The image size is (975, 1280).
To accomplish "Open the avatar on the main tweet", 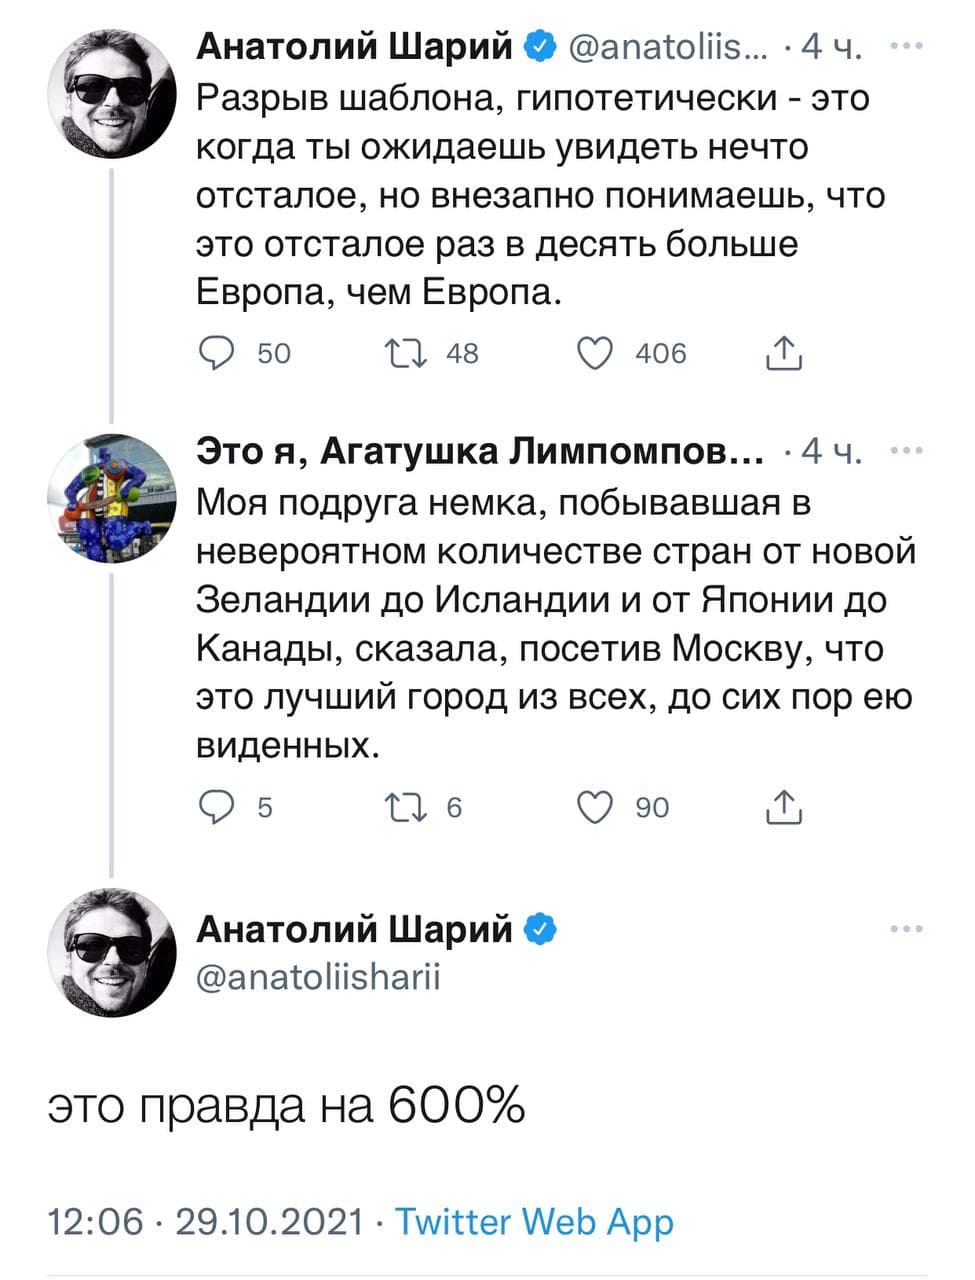I will 113,952.
